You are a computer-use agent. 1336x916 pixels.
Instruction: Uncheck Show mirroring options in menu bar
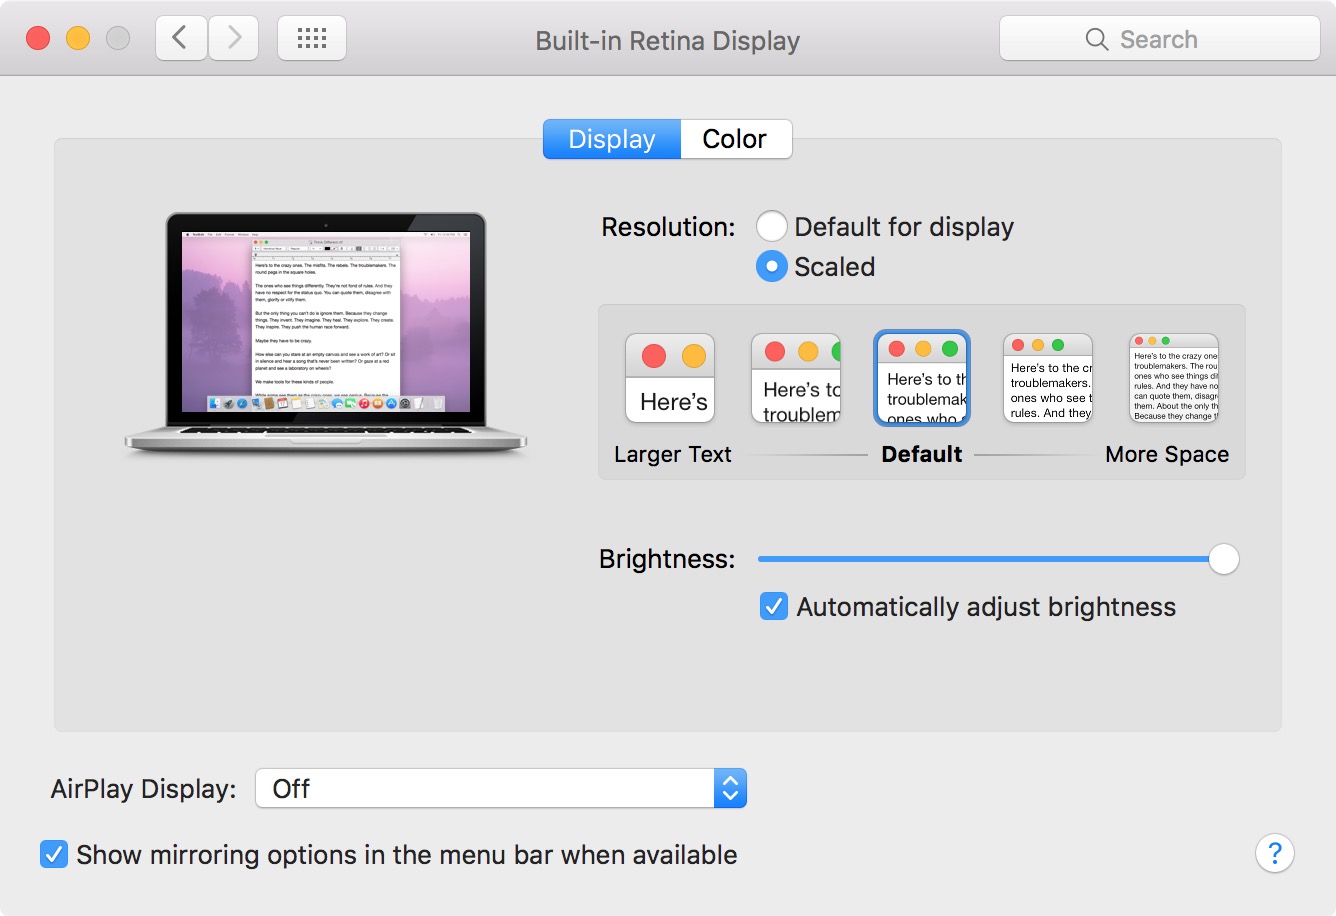point(54,855)
